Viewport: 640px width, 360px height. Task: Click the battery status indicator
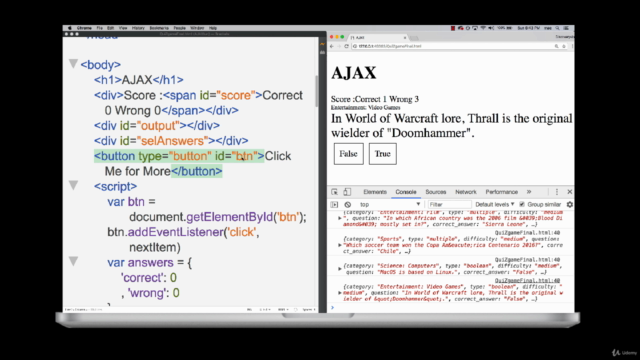[x=509, y=28]
